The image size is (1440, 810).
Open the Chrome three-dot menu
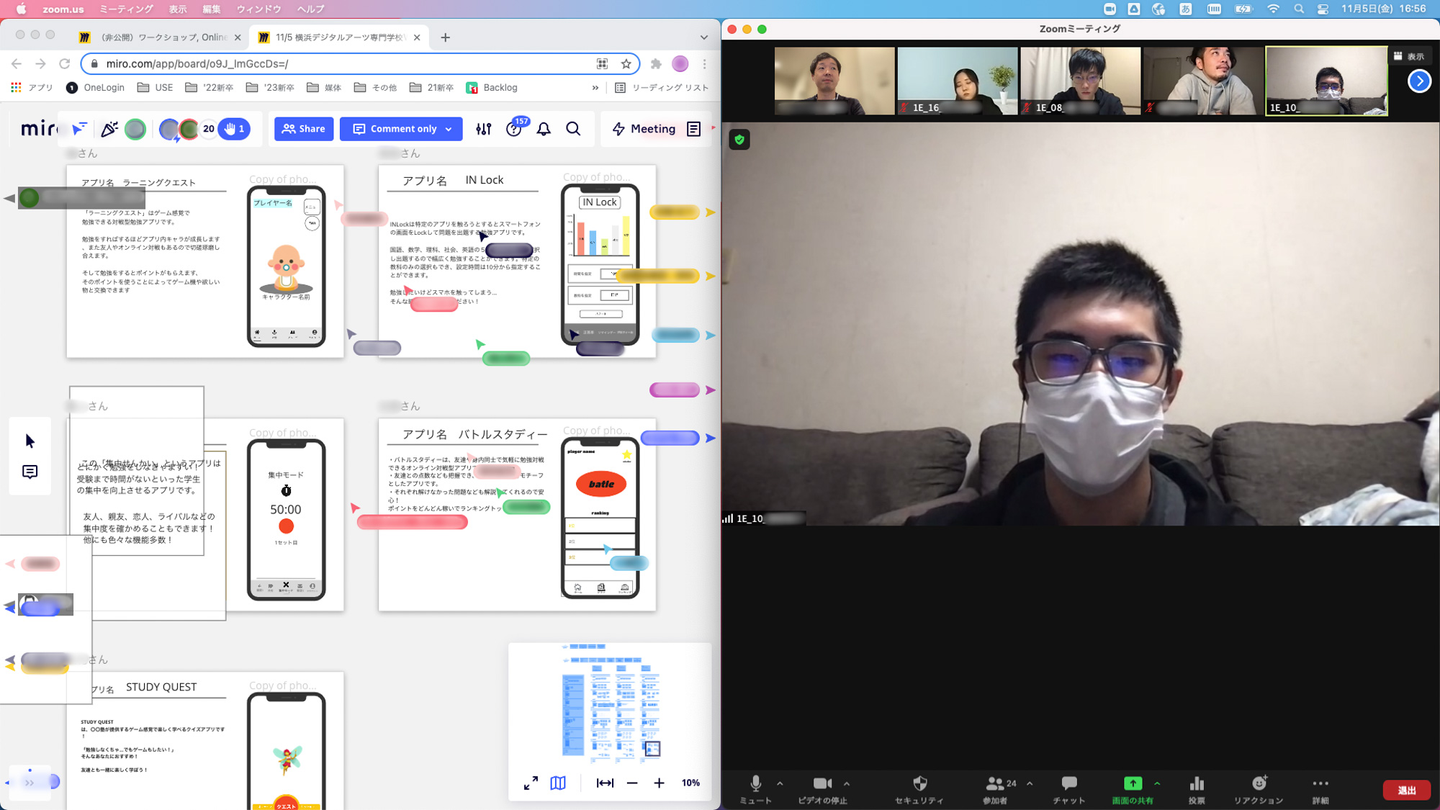[x=704, y=64]
